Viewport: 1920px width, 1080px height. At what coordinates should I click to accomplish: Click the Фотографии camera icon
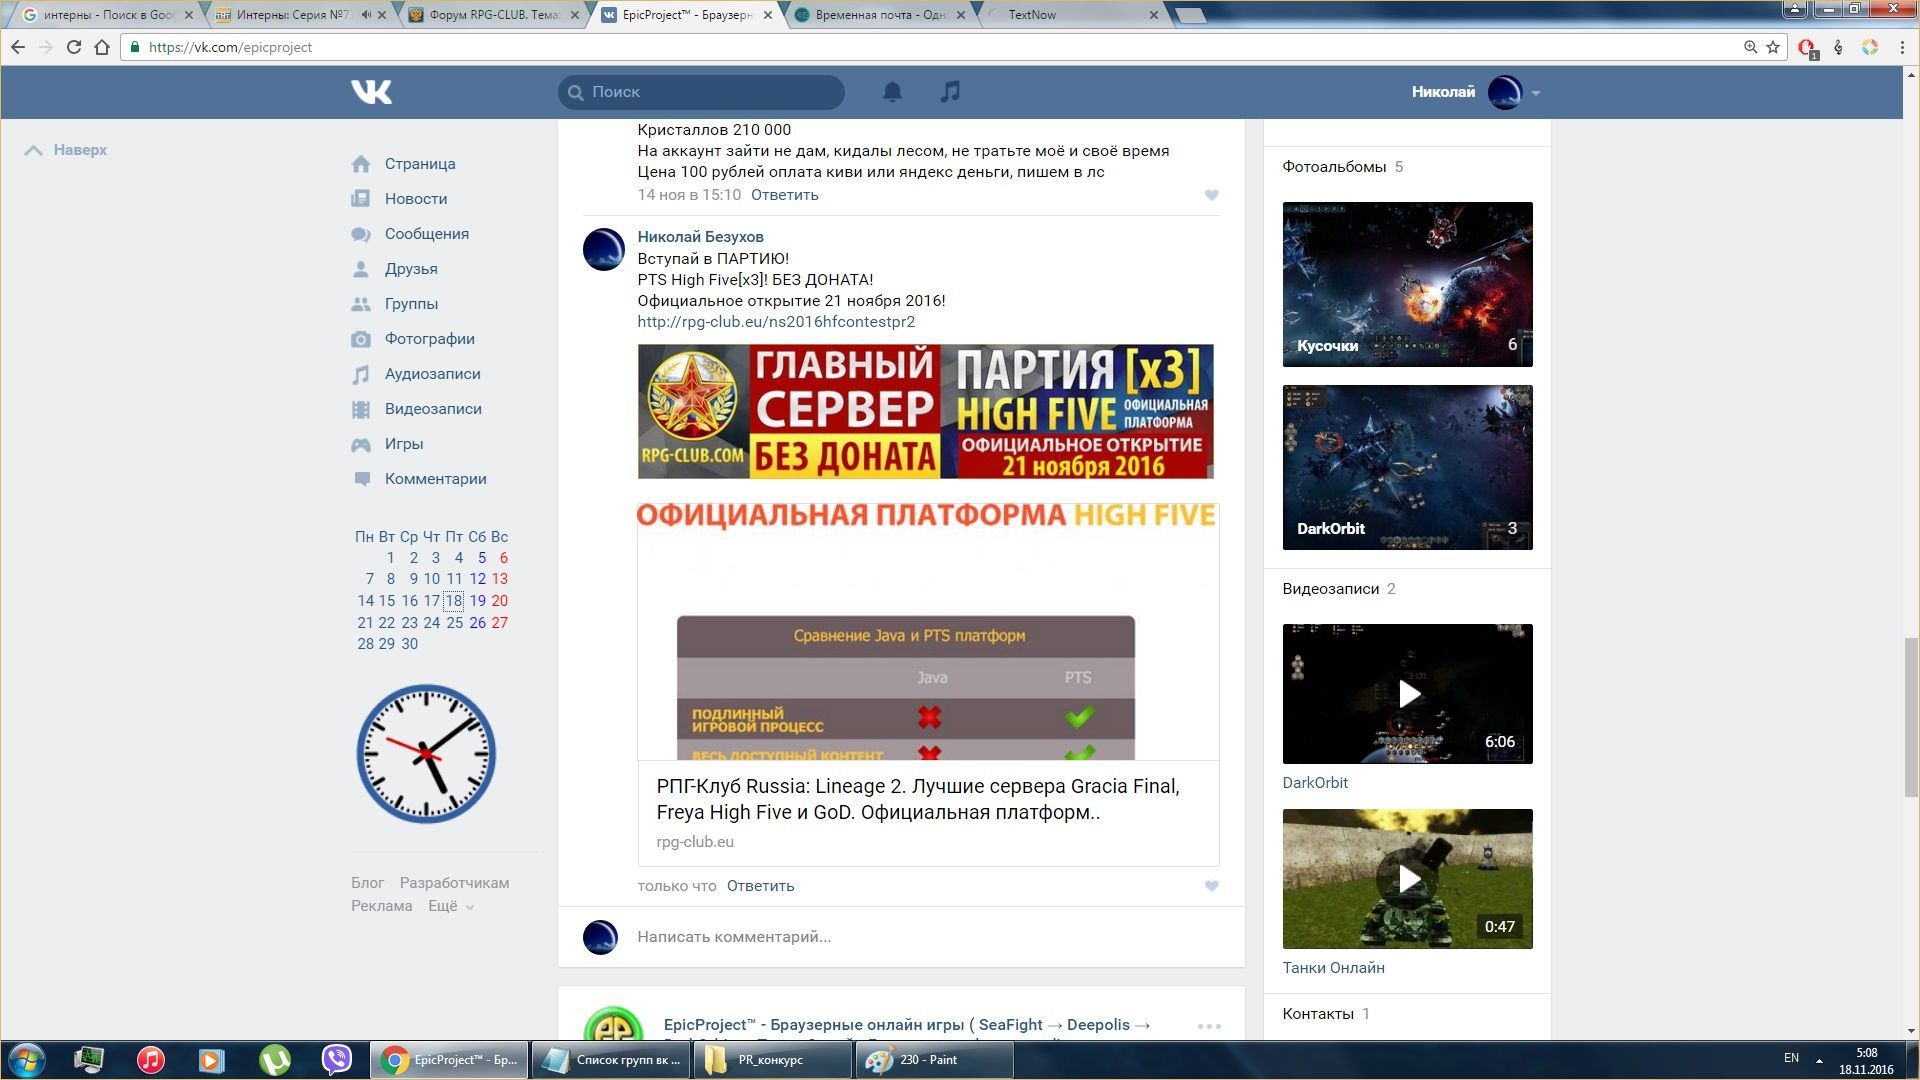point(361,339)
